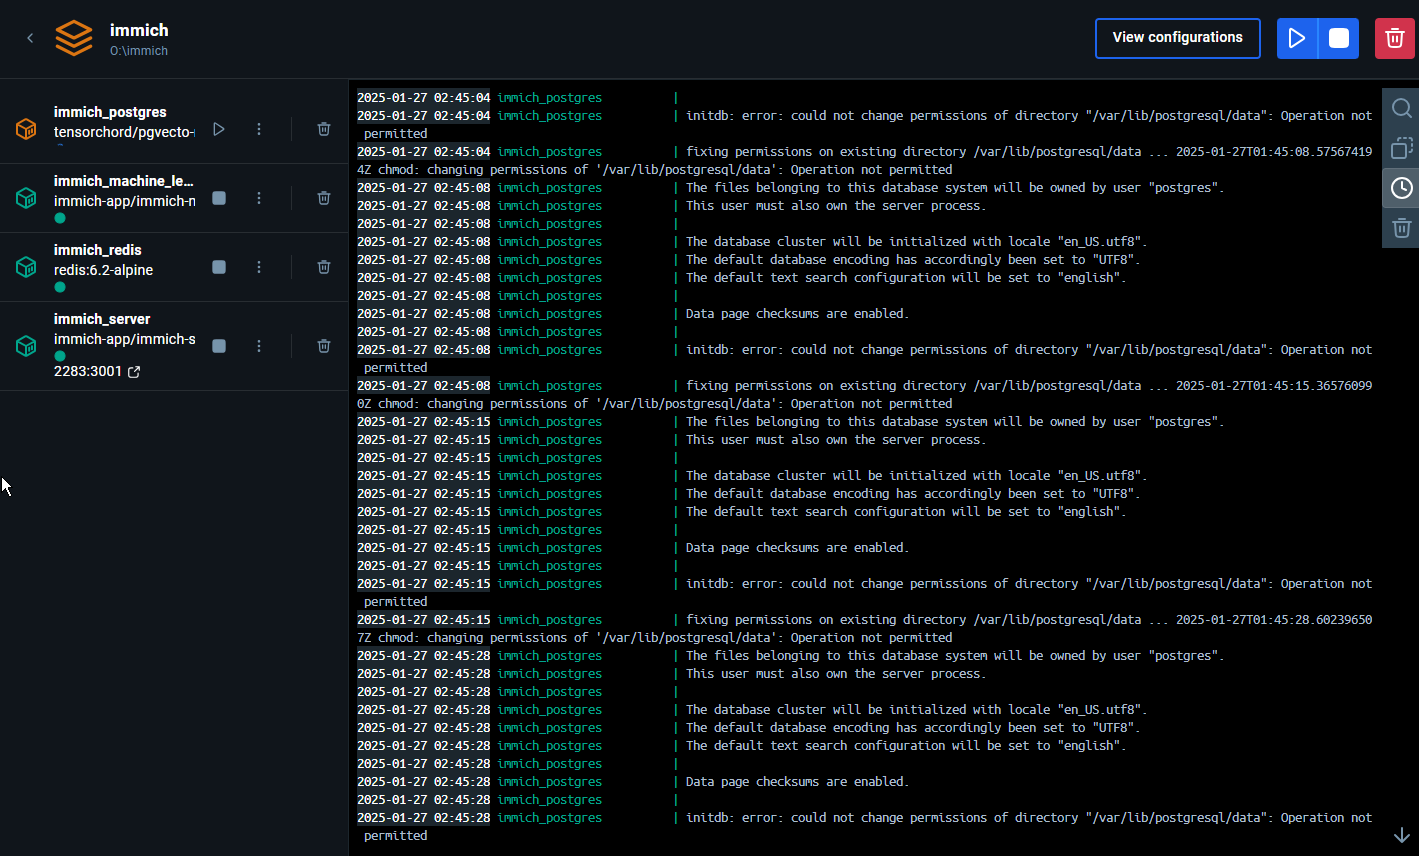
Task: Stop the immich_server container
Action: coord(219,346)
